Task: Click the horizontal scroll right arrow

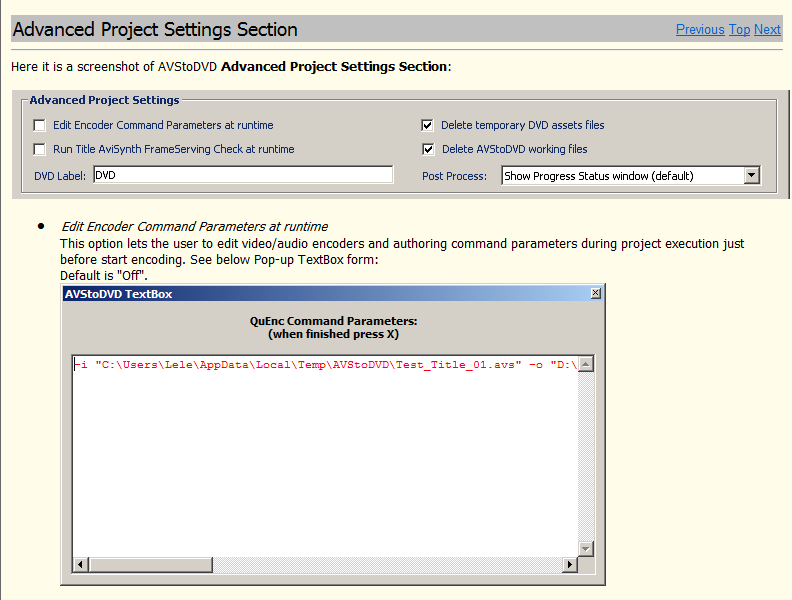Action: point(570,564)
